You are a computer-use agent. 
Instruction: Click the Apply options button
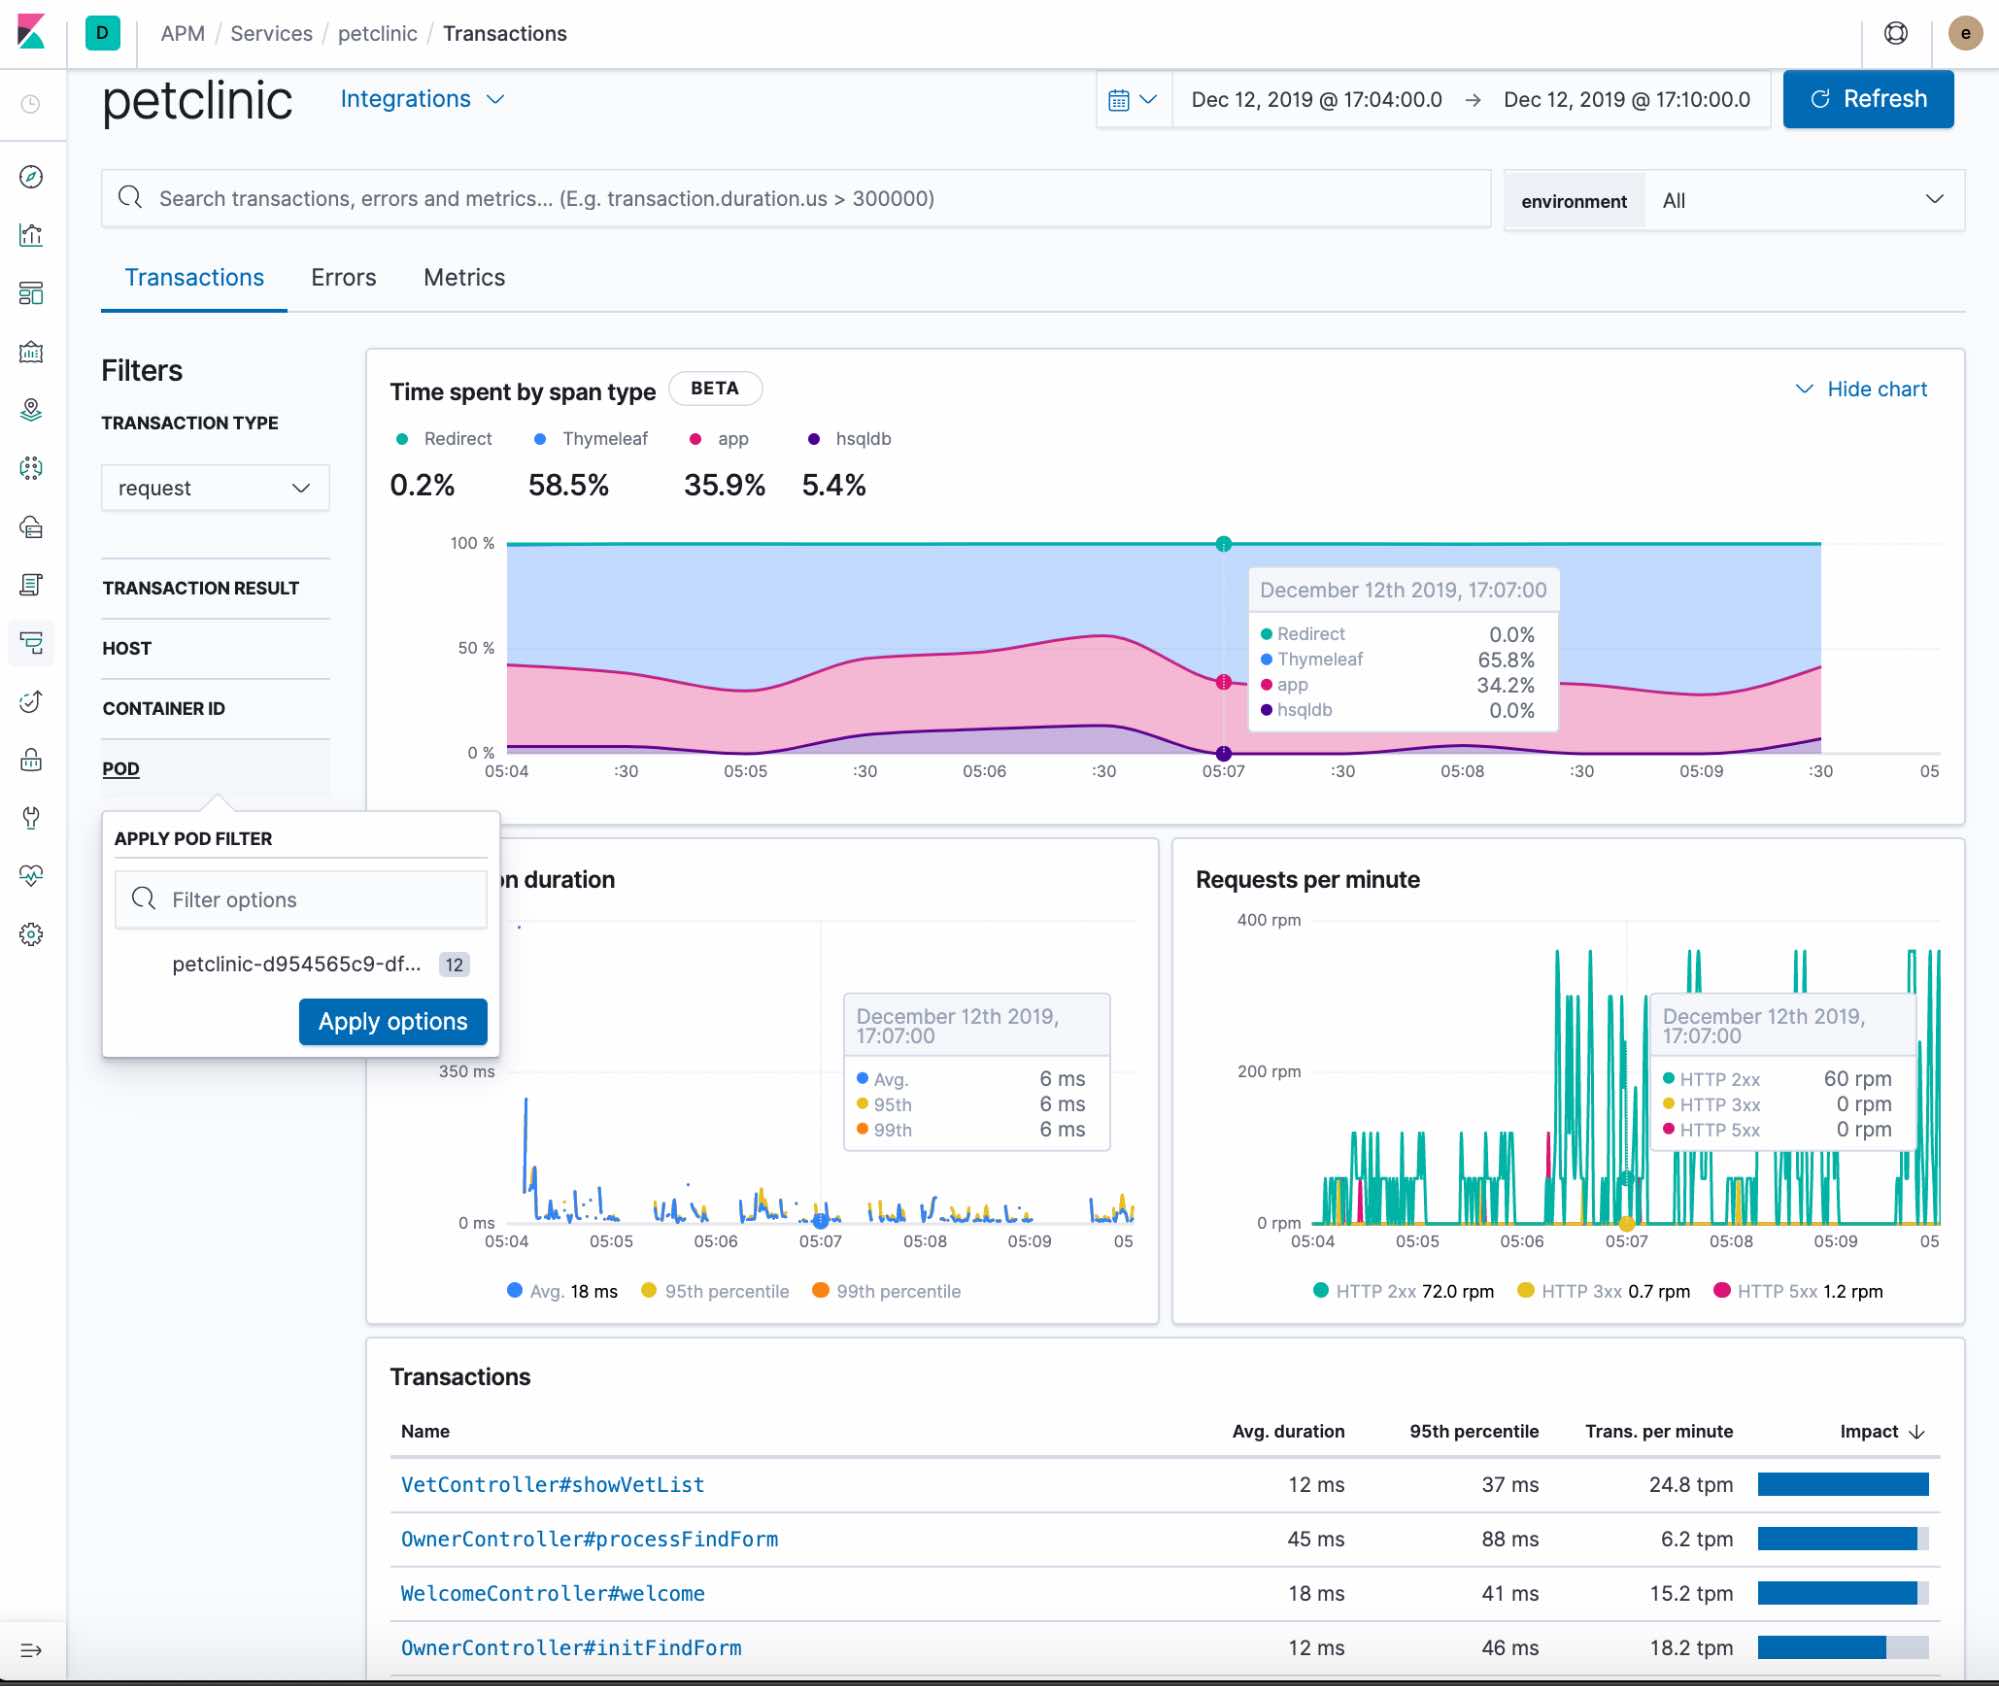[392, 1021]
